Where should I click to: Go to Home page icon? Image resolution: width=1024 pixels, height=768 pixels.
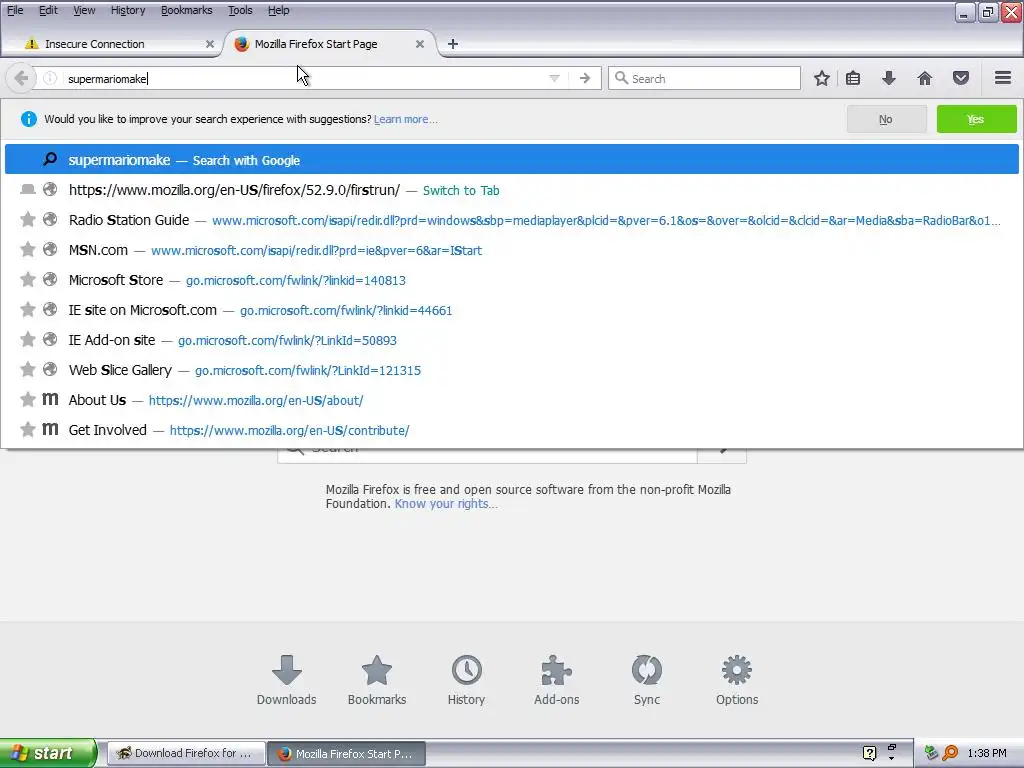[924, 78]
